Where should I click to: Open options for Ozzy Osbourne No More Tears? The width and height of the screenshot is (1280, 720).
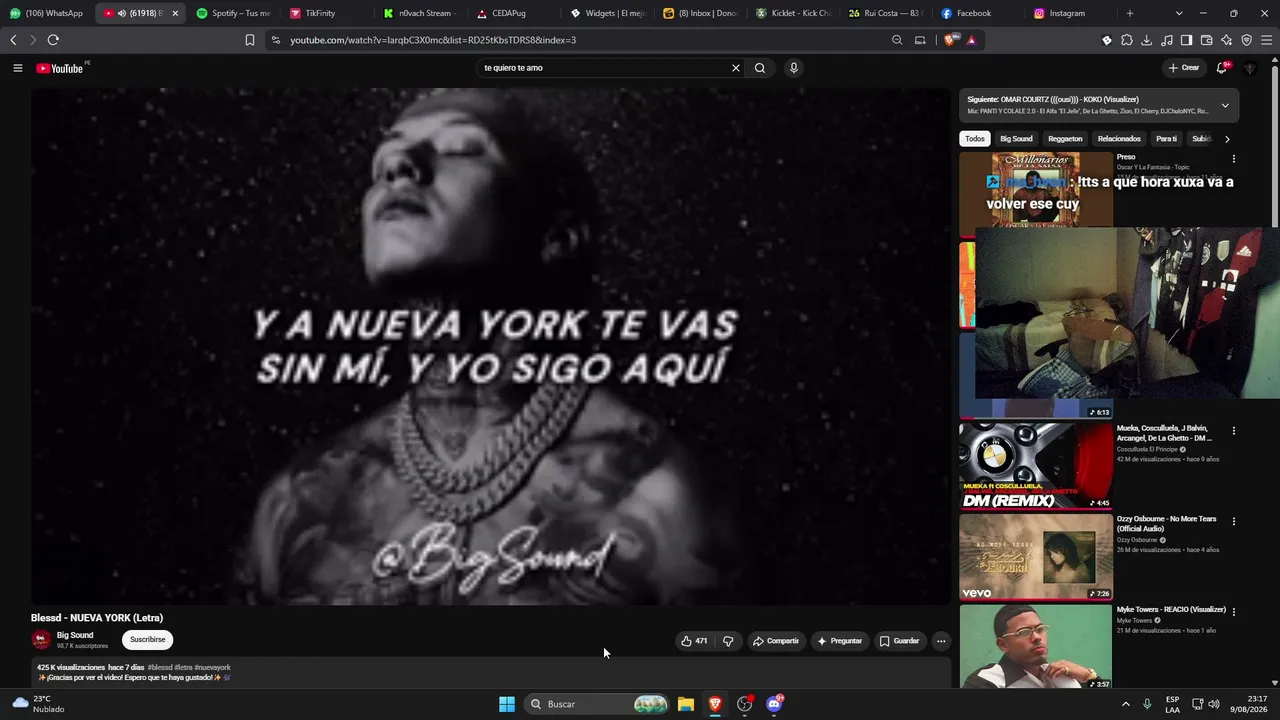pos(1233,521)
